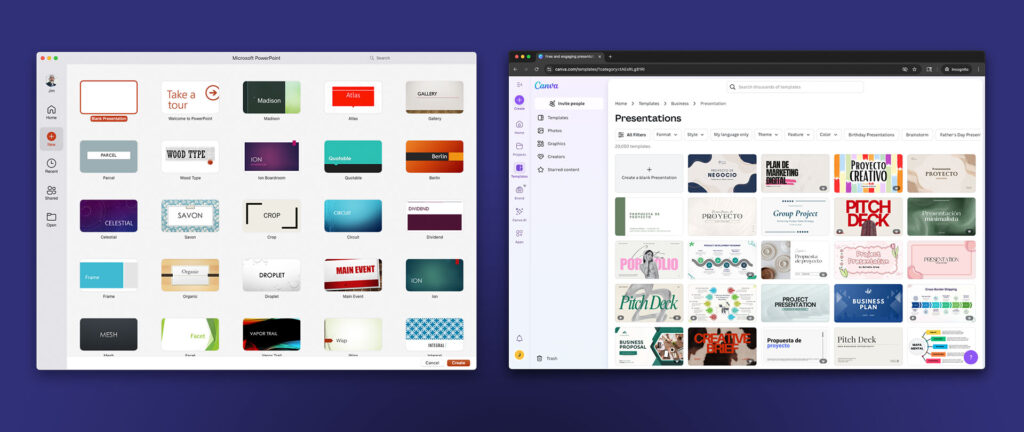
Task: Open All filters in Canva
Action: tap(632, 134)
